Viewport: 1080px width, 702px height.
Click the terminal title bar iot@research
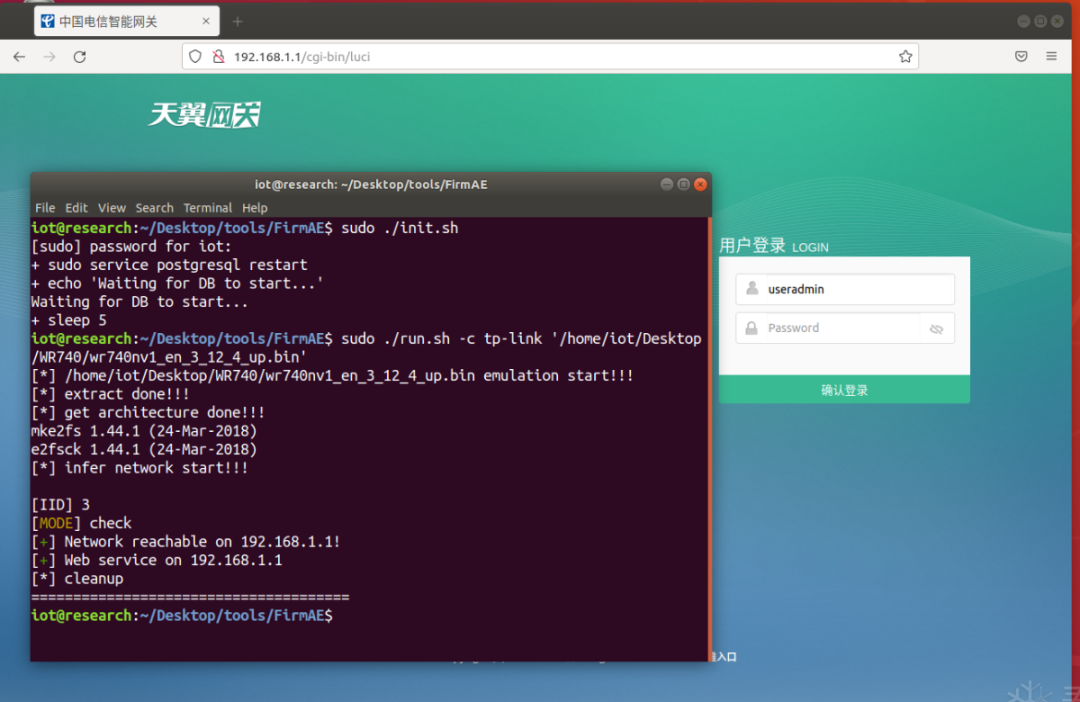point(371,184)
